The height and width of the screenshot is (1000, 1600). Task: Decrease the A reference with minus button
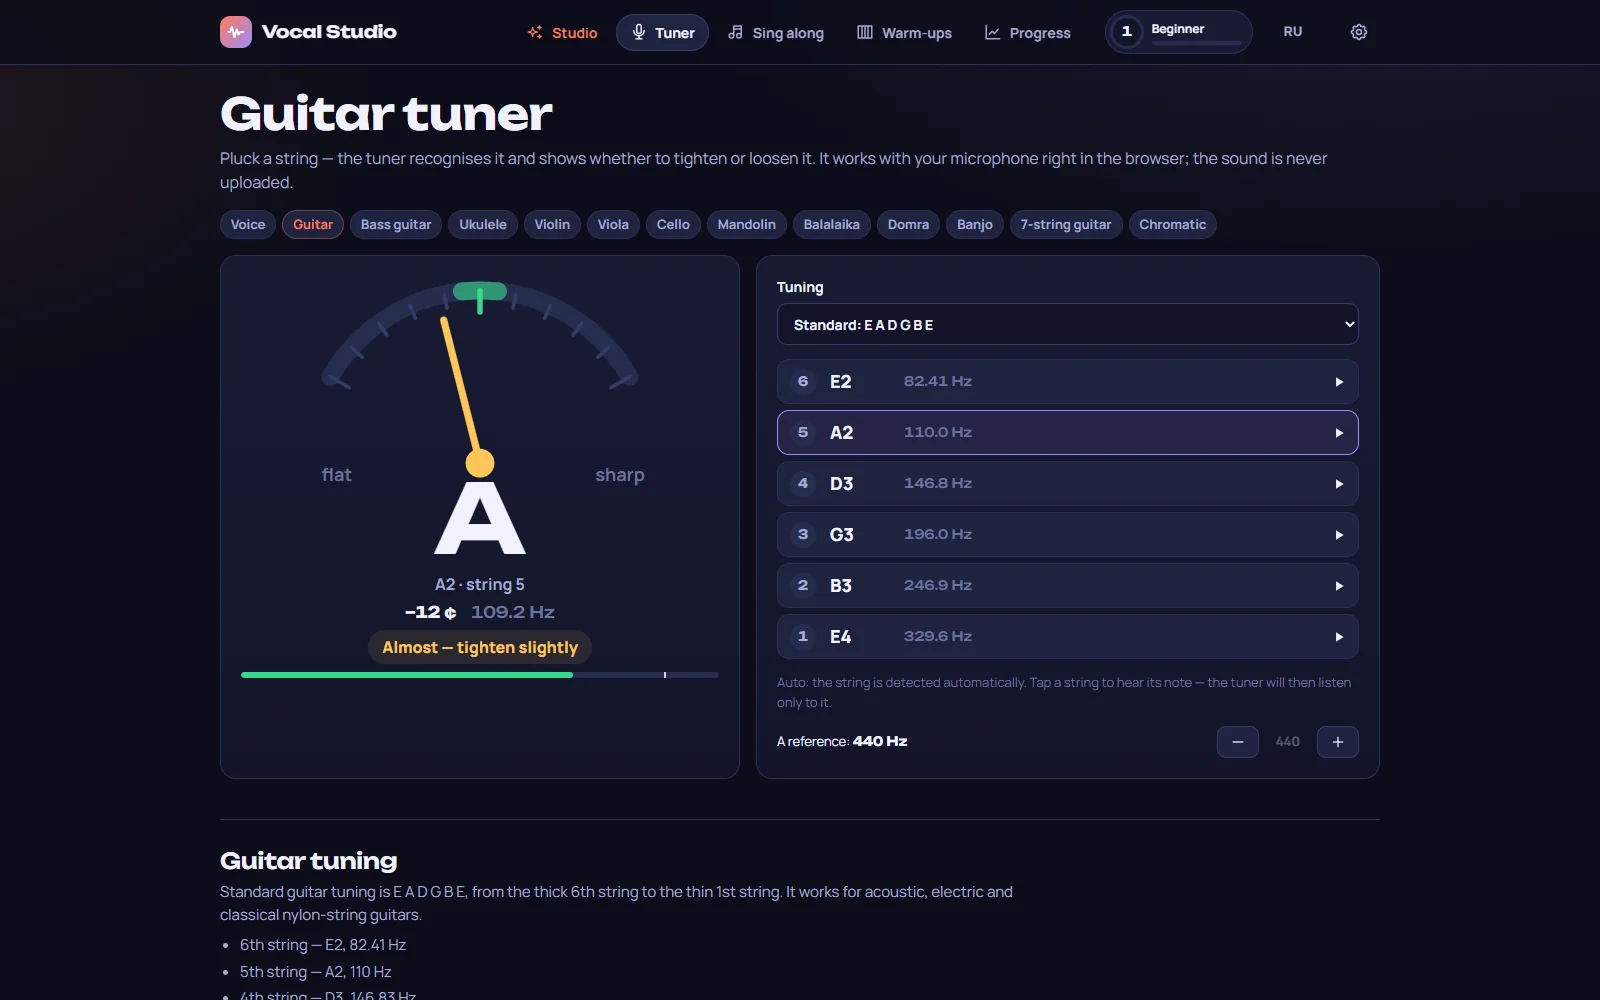click(x=1237, y=742)
